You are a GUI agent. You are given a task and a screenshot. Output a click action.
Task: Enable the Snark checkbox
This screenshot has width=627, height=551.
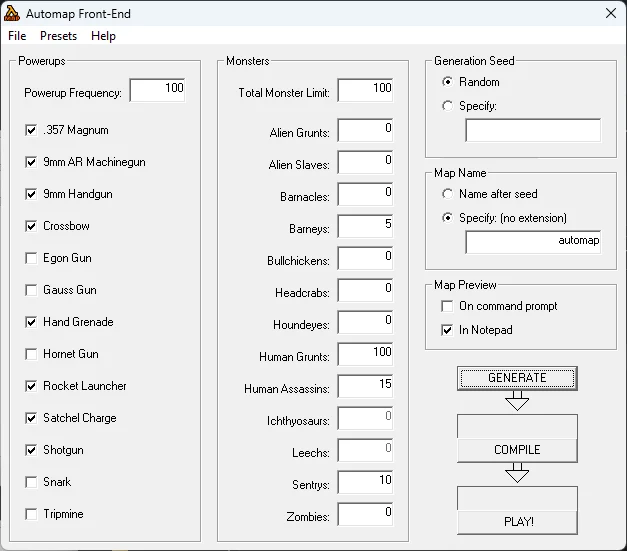click(31, 482)
